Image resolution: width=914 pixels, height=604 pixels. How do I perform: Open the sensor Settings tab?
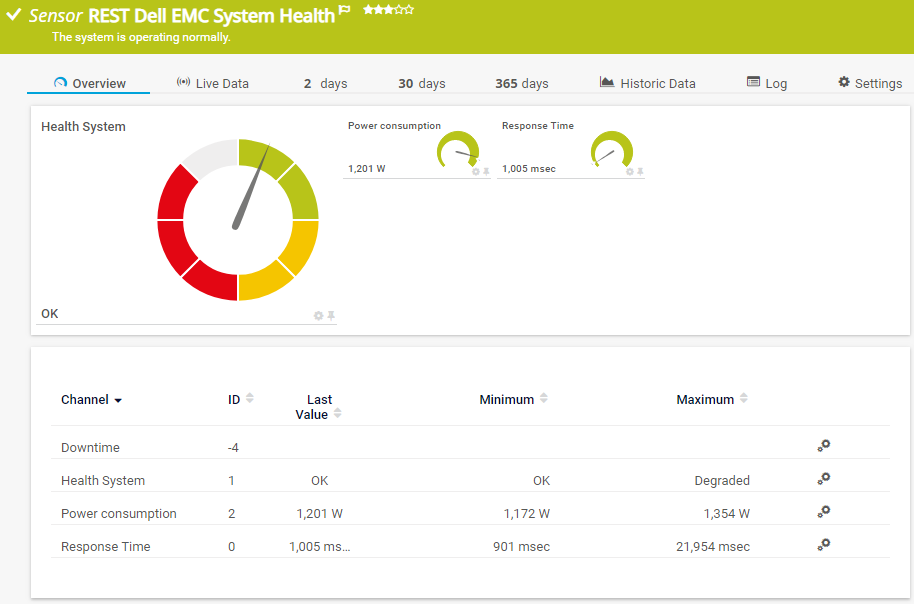(x=870, y=83)
